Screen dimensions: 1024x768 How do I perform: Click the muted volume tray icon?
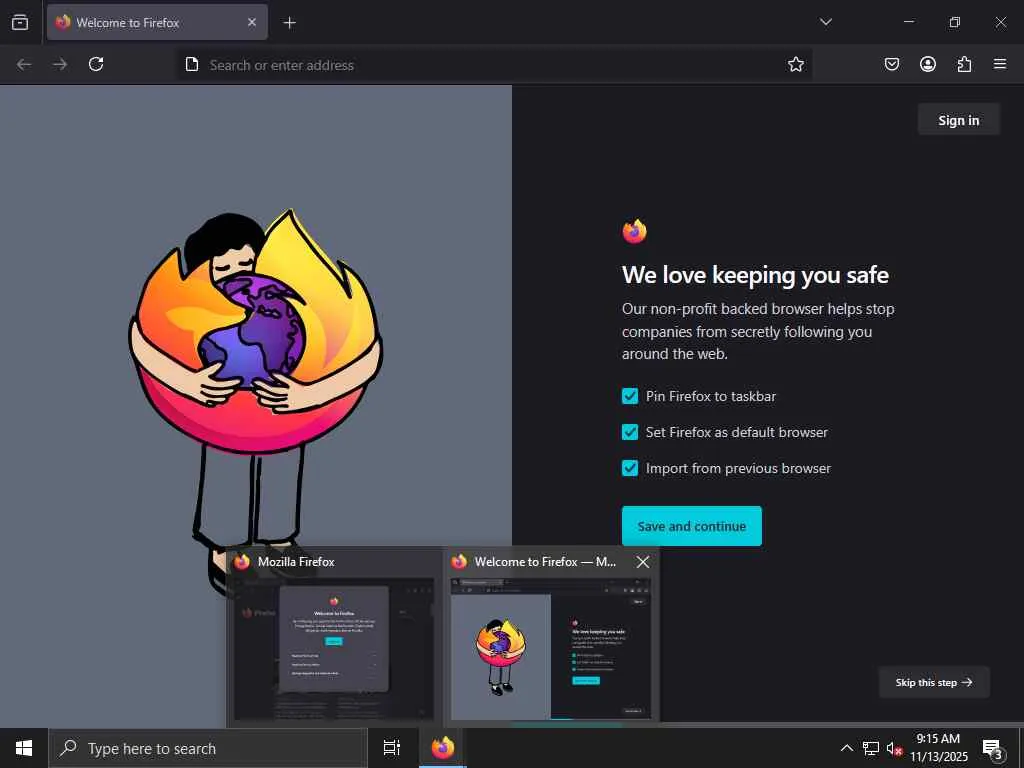[x=894, y=748]
